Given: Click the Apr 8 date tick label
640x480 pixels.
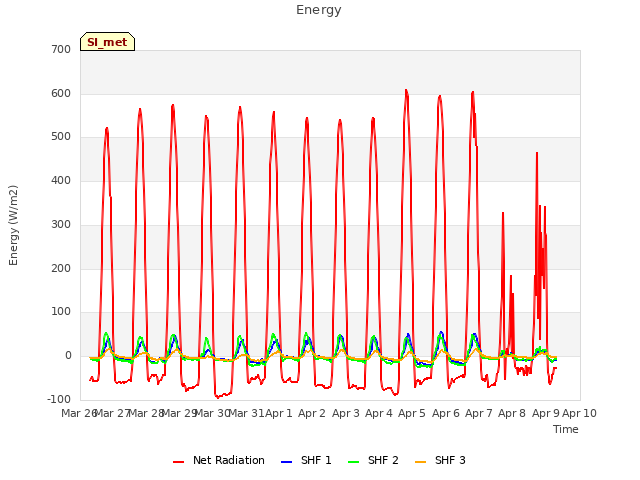Looking at the screenshot, I should (512, 413).
